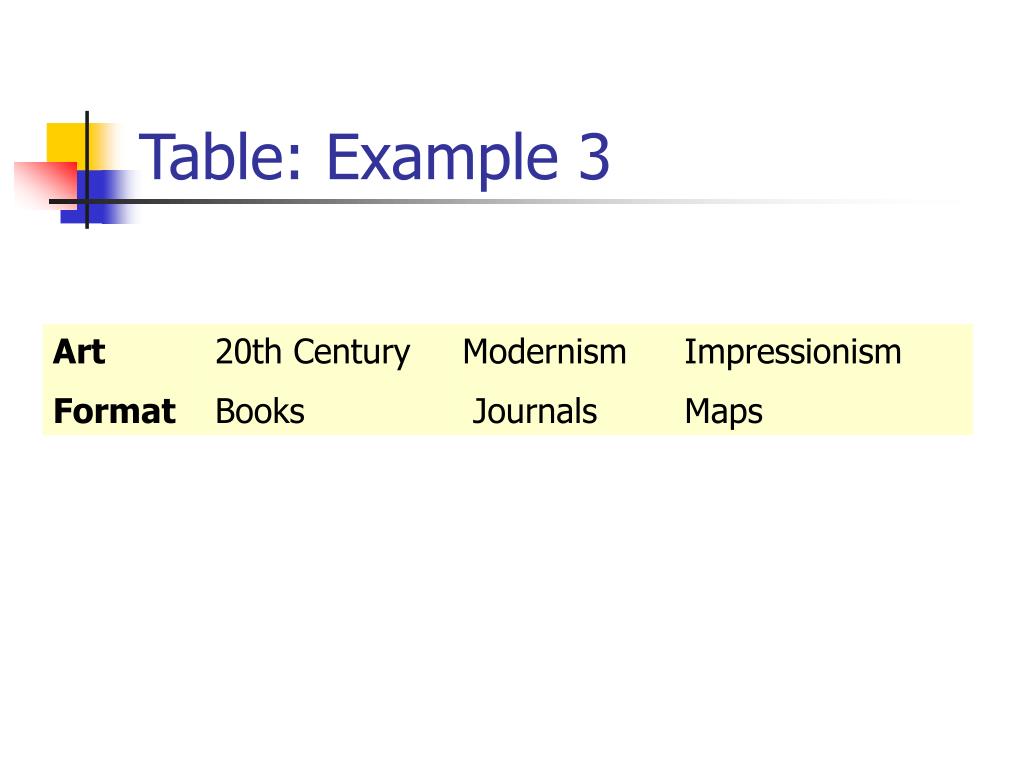This screenshot has height=768, width=1024.
Task: Click the number '3' in the title
Action: (594, 157)
